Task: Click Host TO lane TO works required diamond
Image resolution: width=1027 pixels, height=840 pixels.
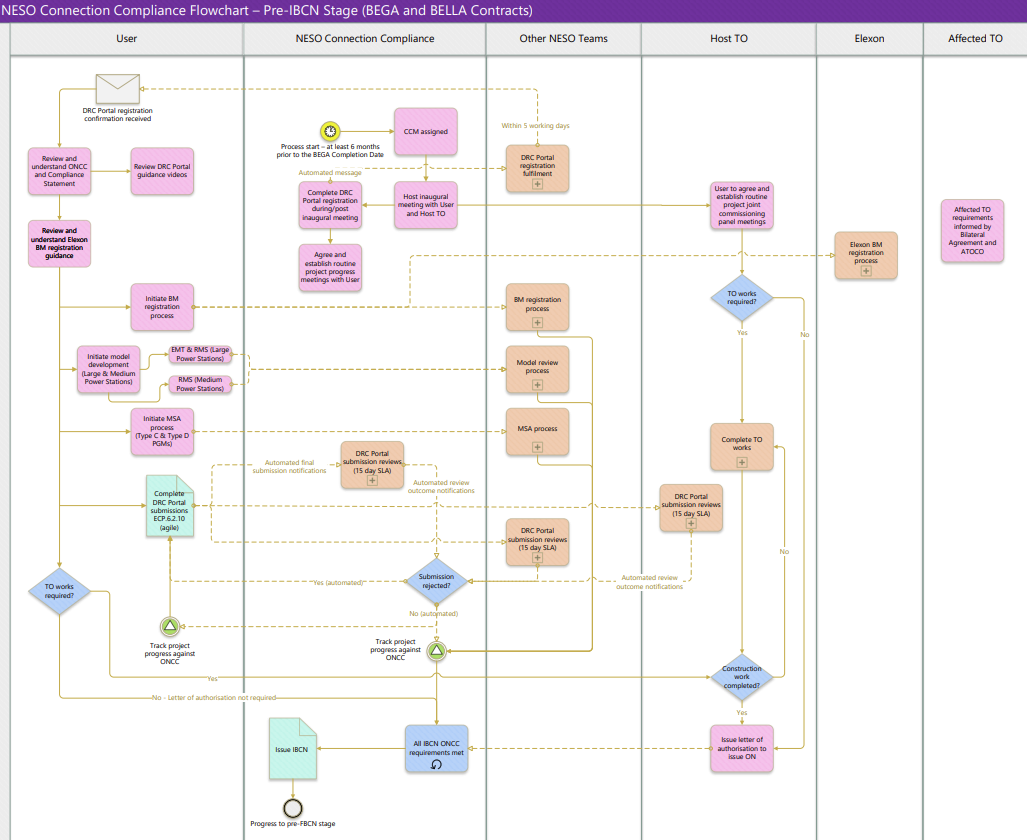Action: (x=742, y=298)
